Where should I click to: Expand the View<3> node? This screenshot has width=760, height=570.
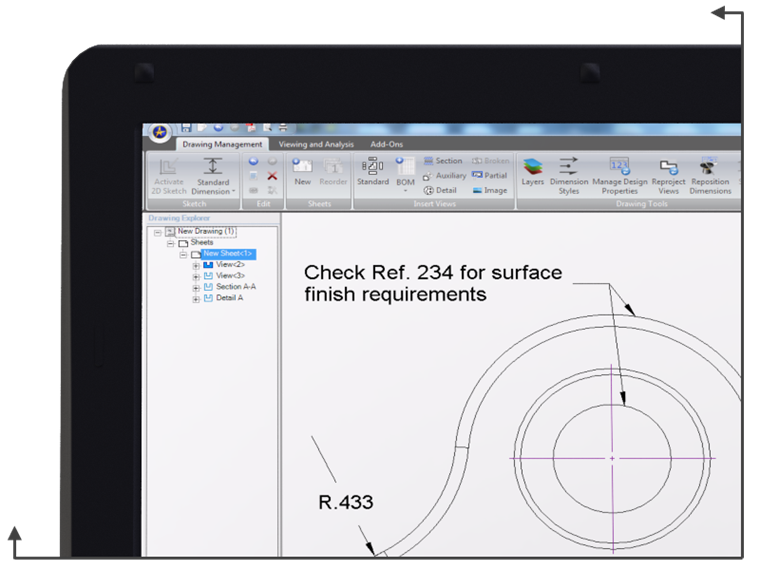[196, 277]
